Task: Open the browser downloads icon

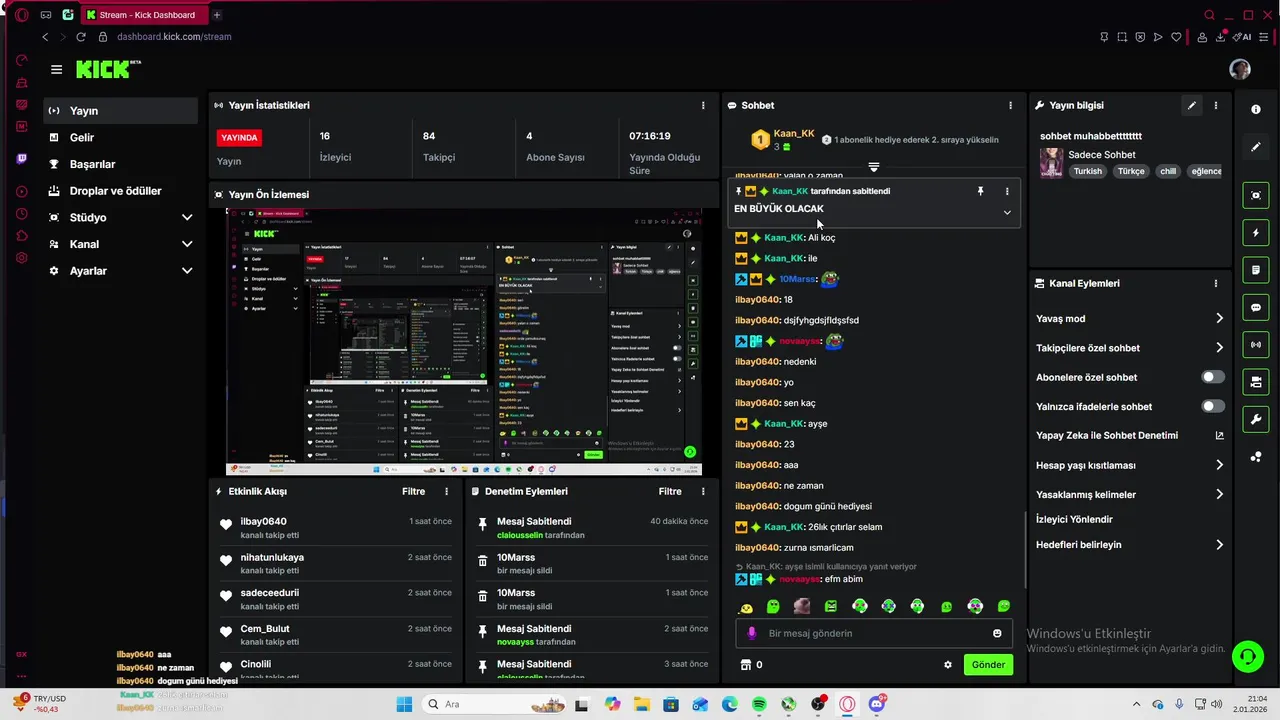Action: pyautogui.click(x=1222, y=37)
